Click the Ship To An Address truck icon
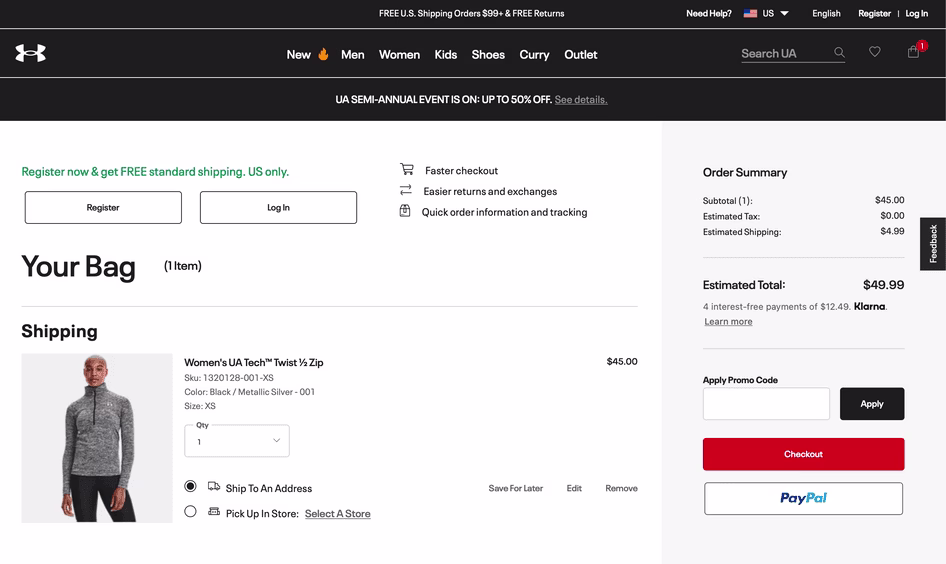The image size is (946, 564). [x=214, y=486]
